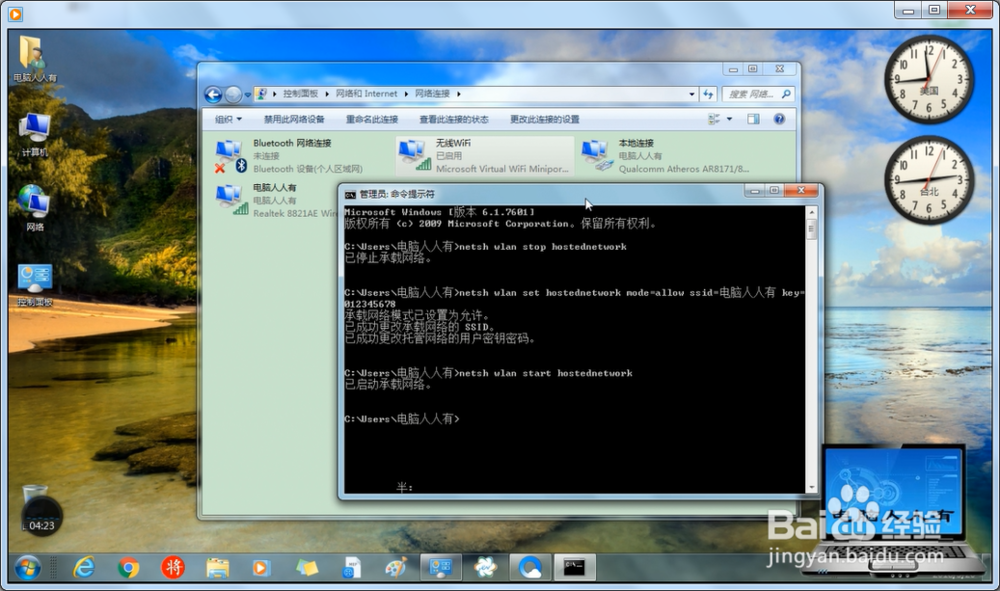Select the 无线WiFi virtual adapter
The width and height of the screenshot is (1000, 591).
(x=485, y=156)
